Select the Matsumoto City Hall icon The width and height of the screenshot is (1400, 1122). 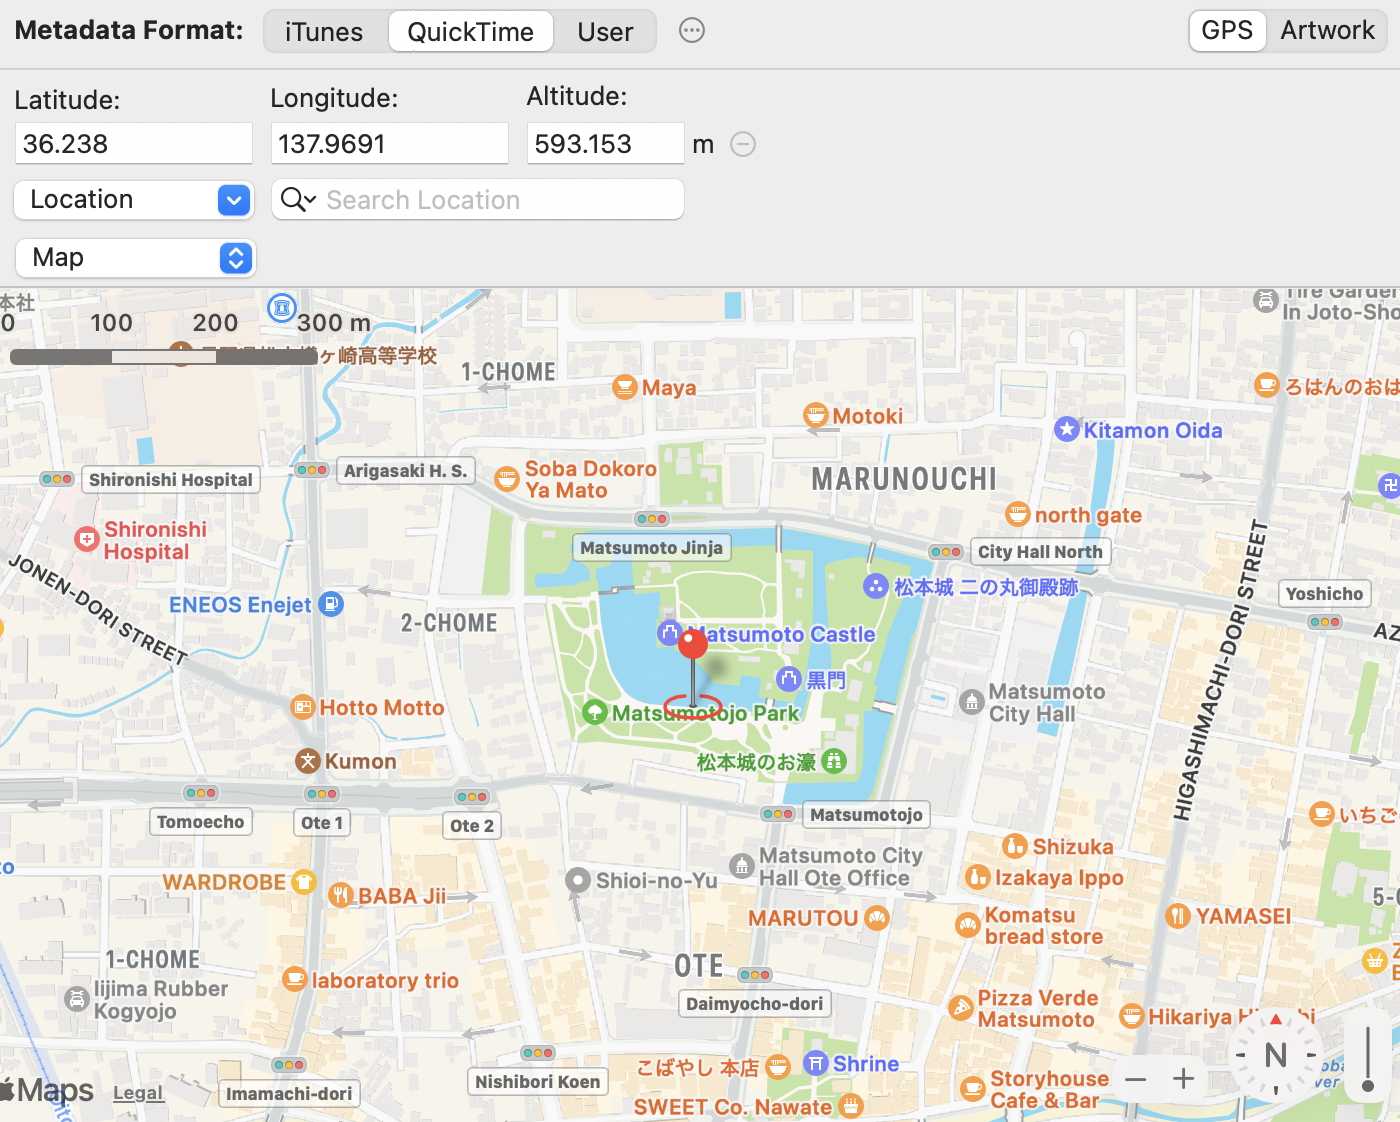click(x=972, y=702)
